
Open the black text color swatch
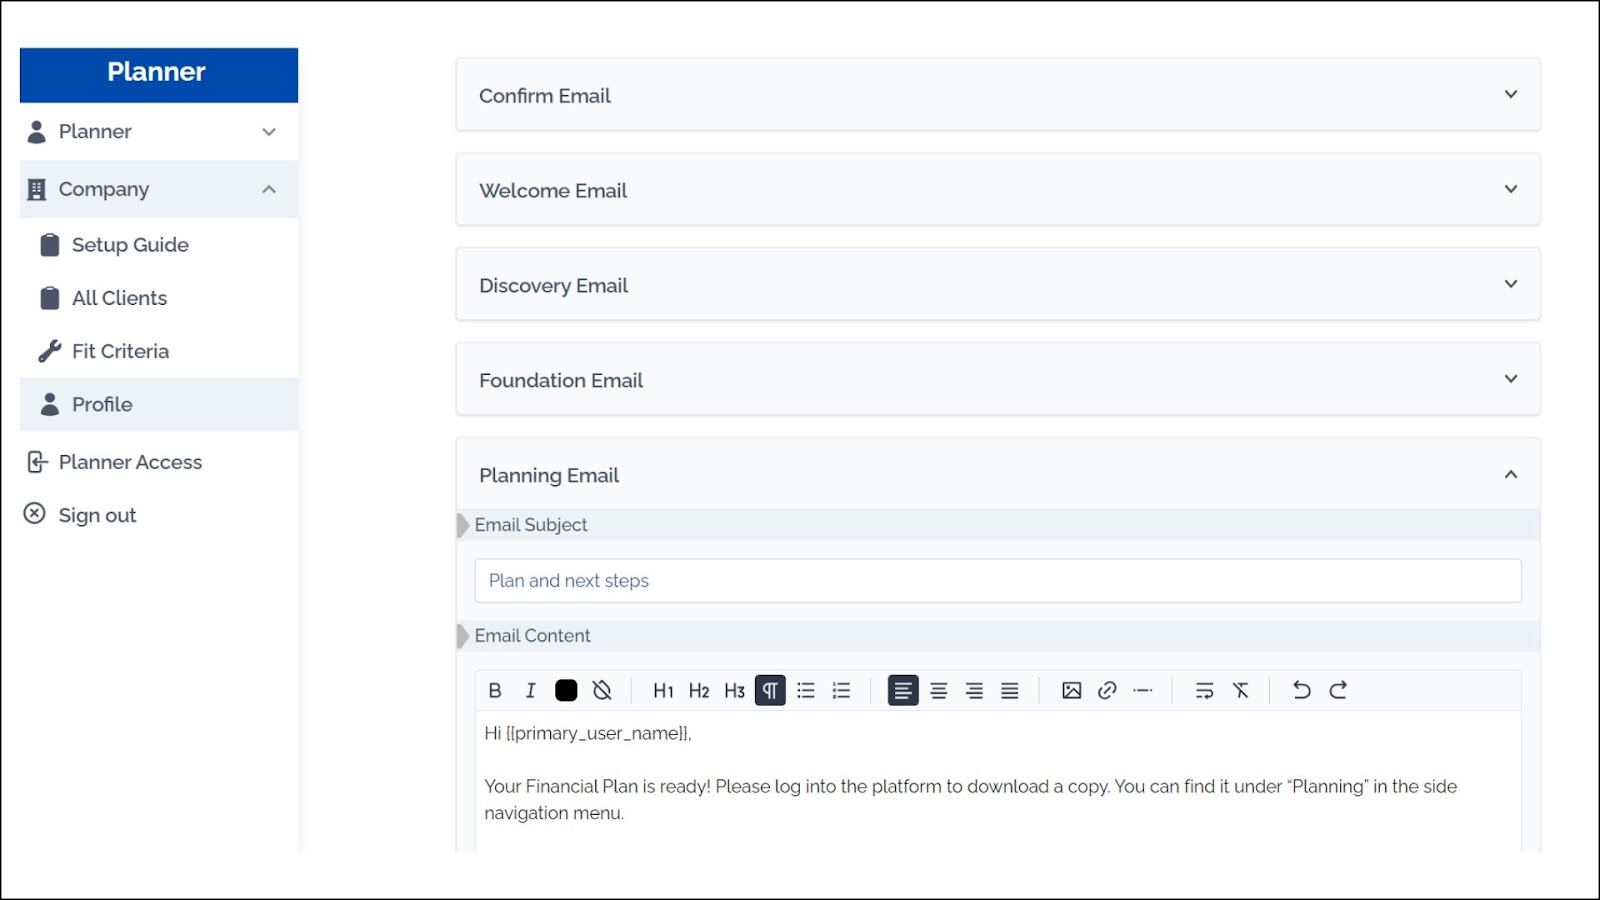566,690
